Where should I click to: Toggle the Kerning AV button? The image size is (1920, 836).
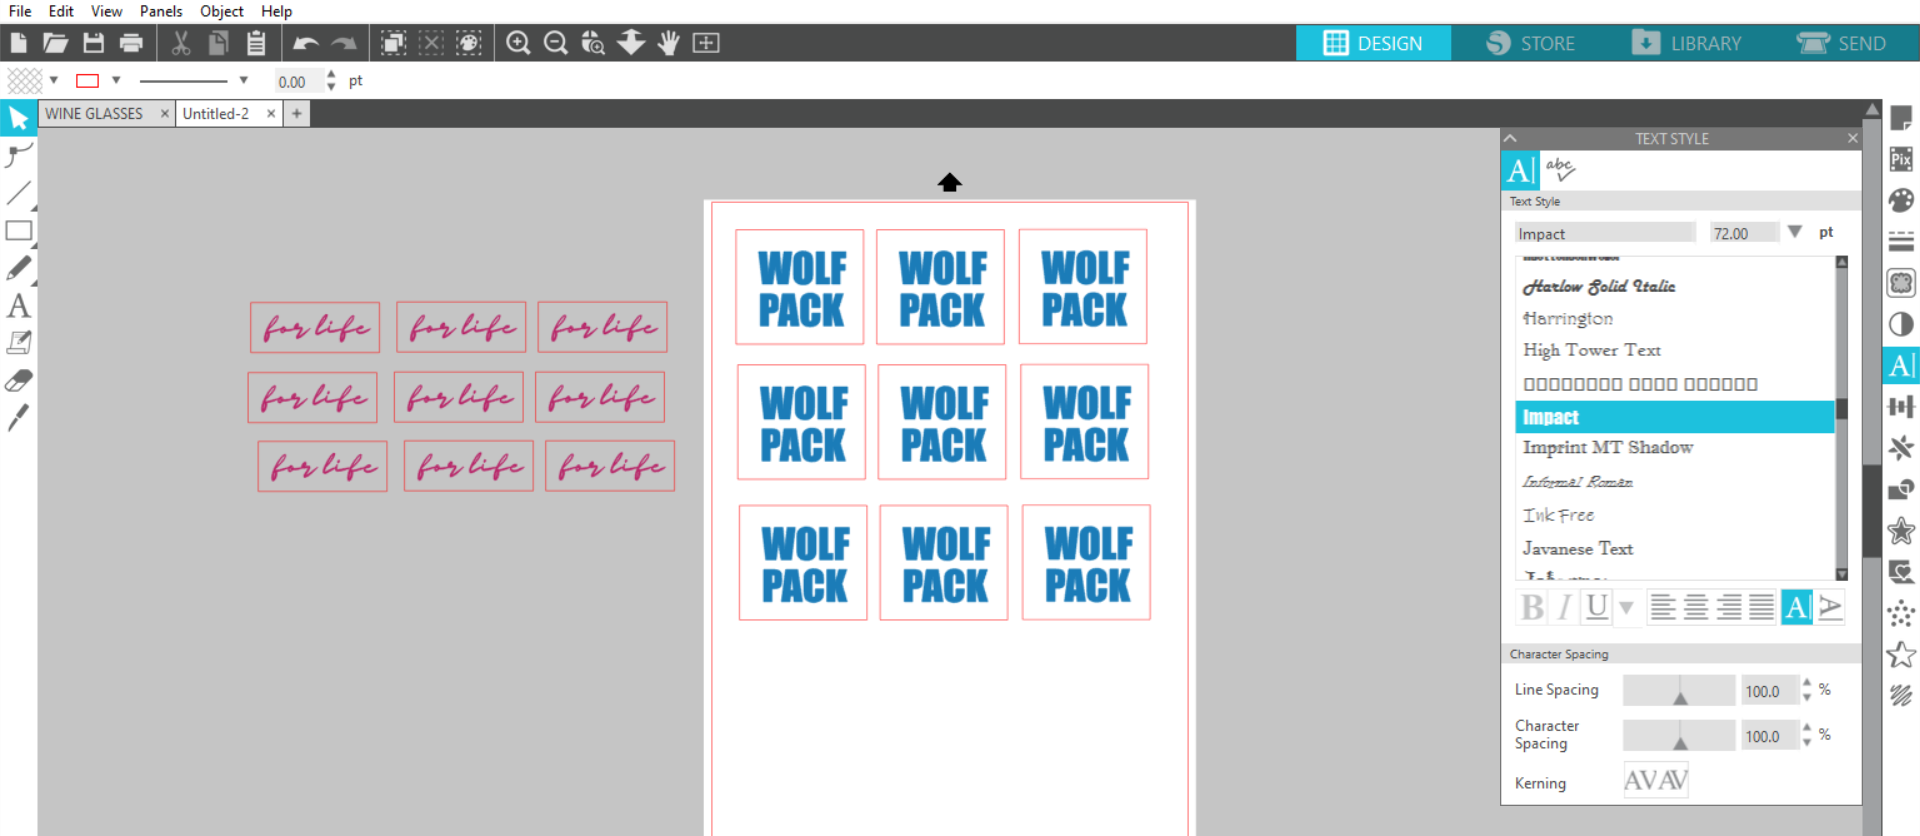1656,780
